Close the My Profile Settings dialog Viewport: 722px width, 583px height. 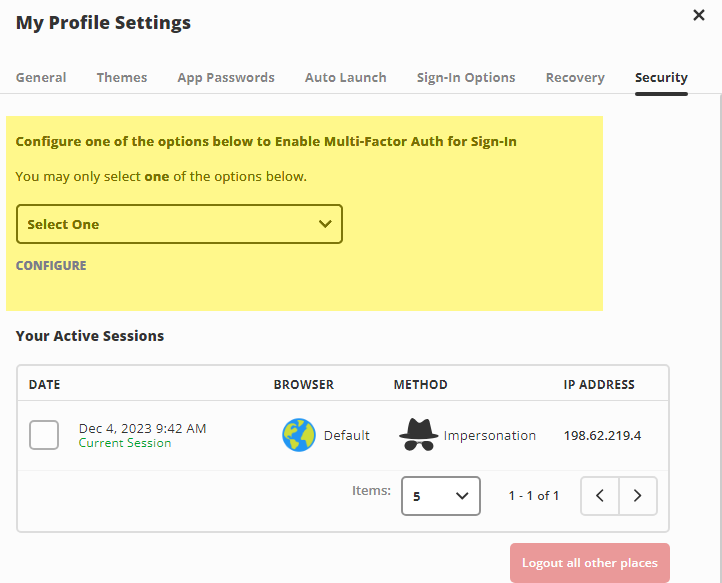pos(698,15)
